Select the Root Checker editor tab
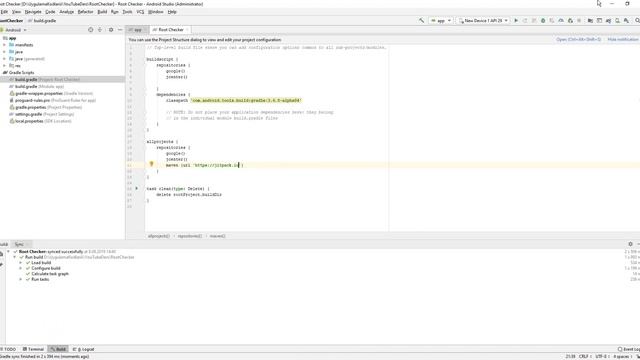Screen dimensions: 640x360 pos(171,30)
